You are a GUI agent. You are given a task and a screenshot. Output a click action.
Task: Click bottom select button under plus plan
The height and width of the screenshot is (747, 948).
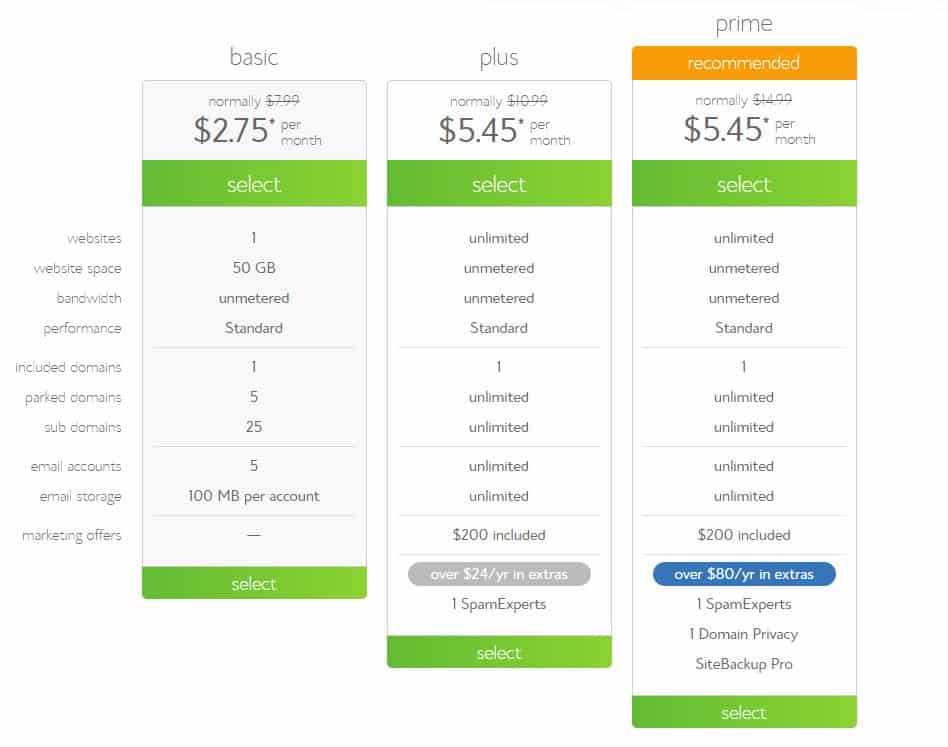(x=499, y=652)
